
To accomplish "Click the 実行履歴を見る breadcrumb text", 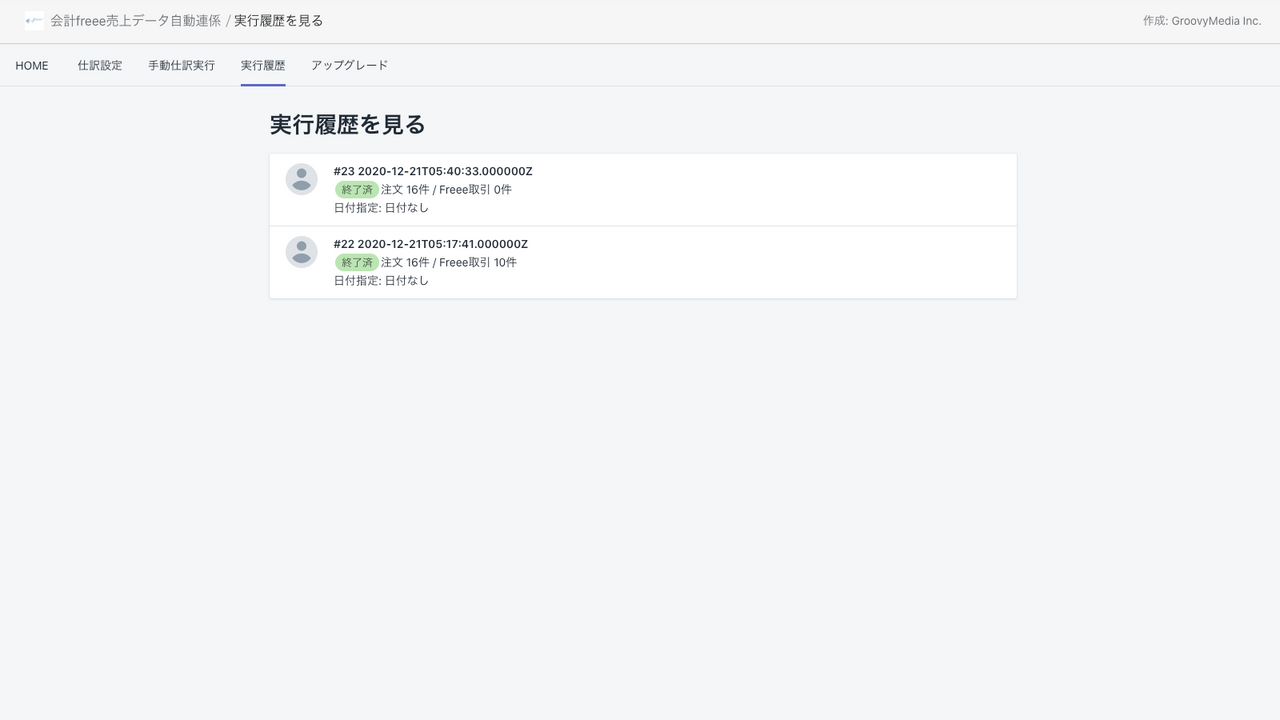I will pyautogui.click(x=279, y=21).
